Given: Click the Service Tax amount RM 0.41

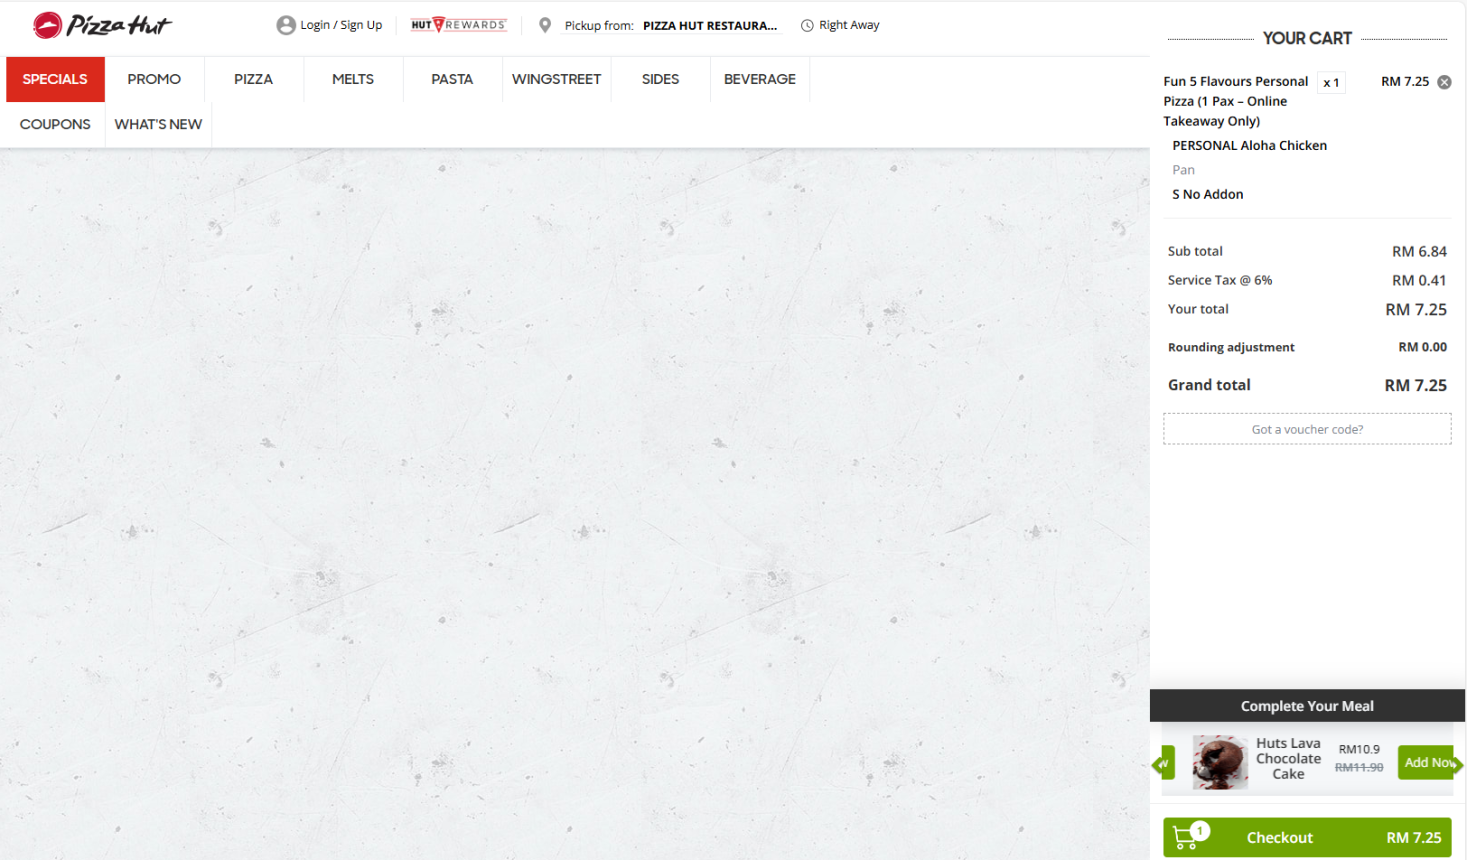Looking at the screenshot, I should 1419,280.
